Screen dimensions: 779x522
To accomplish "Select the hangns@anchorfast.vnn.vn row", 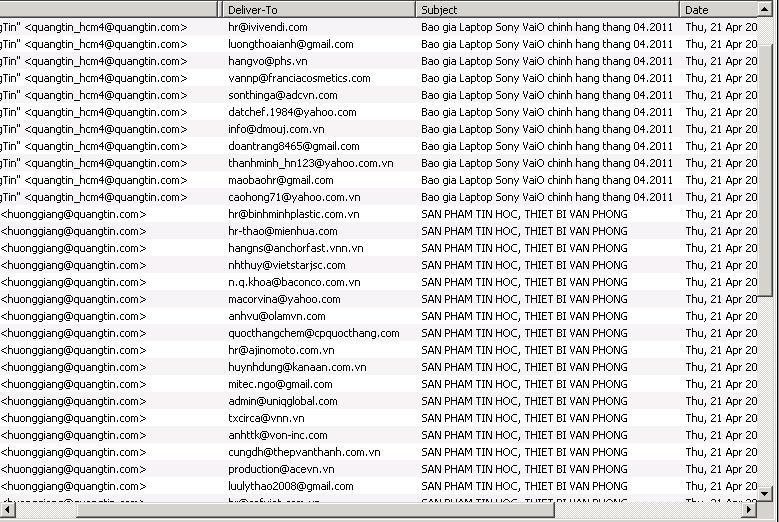I will tap(379, 248).
